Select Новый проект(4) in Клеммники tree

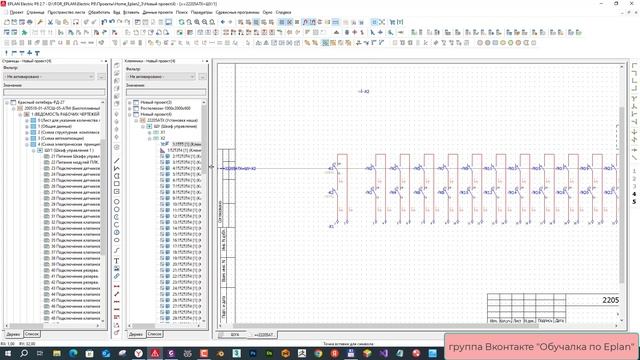pos(156,114)
